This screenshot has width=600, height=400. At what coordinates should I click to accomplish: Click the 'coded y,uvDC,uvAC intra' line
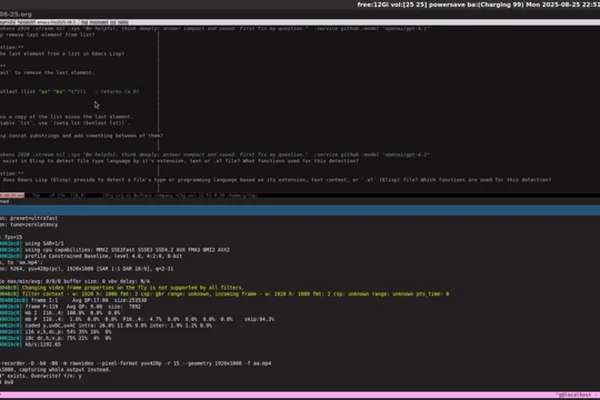[106, 326]
